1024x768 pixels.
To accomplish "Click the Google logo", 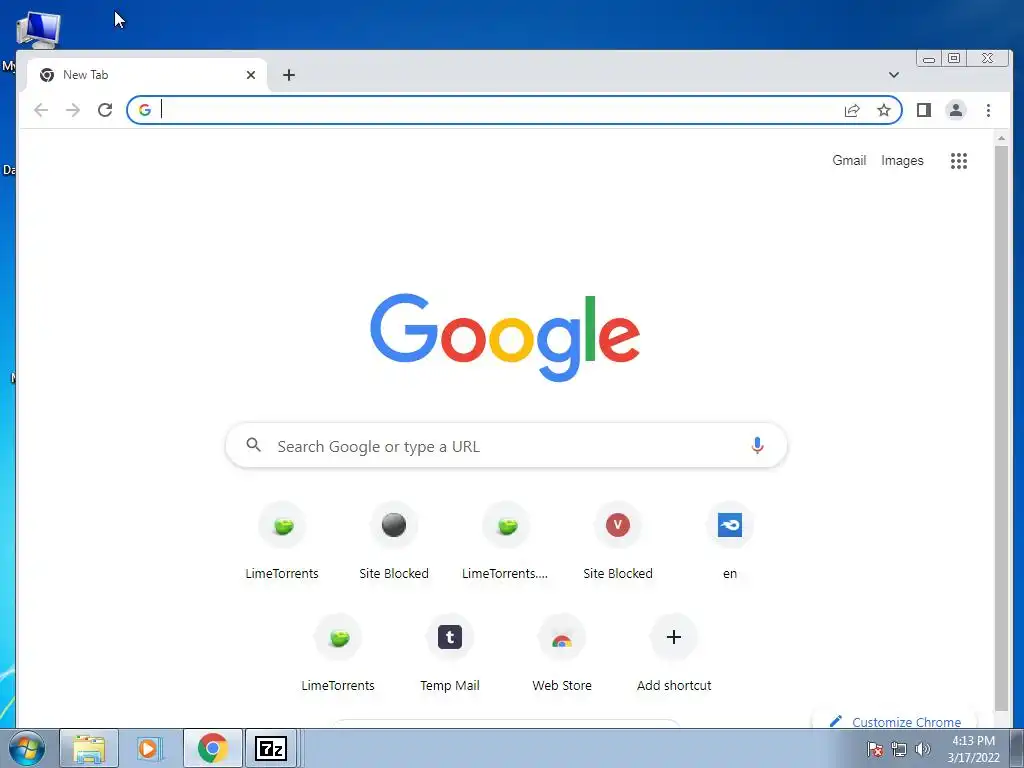I will [x=505, y=337].
